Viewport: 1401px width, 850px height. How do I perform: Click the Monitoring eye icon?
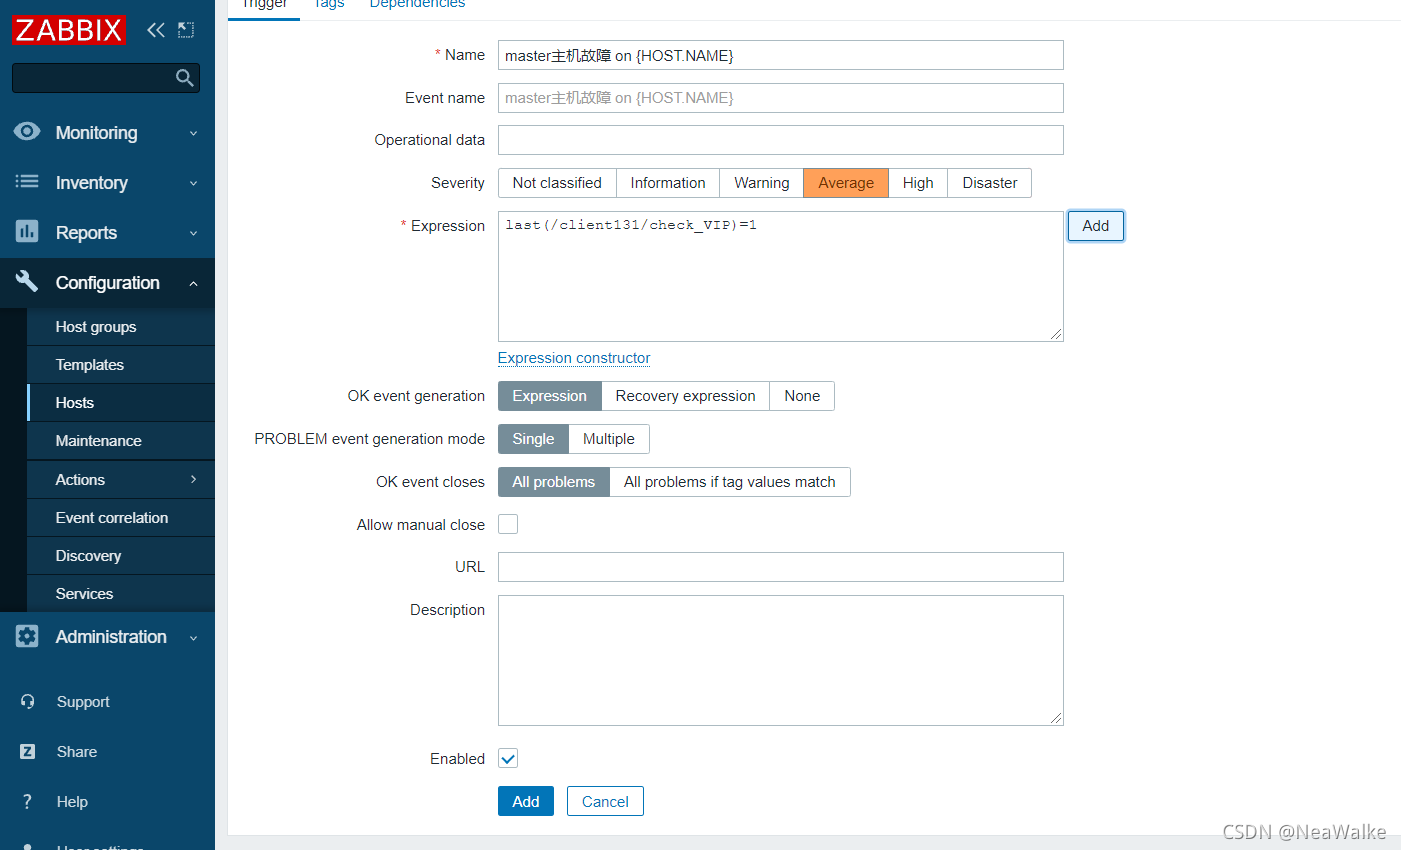tap(27, 132)
